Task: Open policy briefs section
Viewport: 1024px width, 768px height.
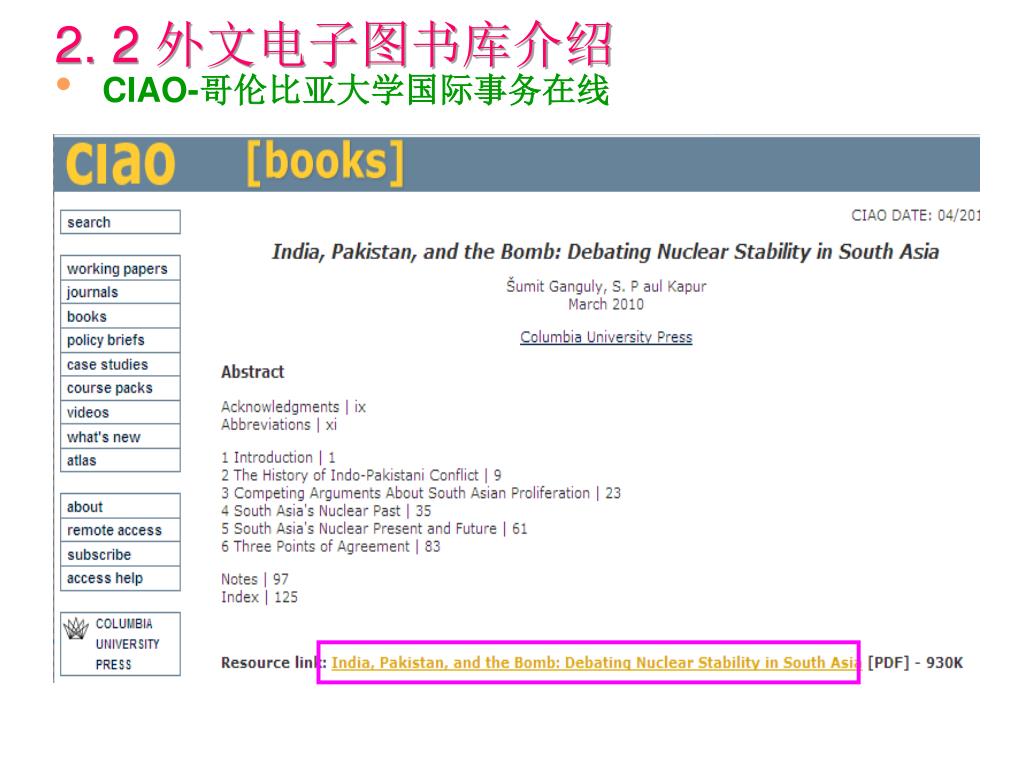Action: [x=120, y=340]
